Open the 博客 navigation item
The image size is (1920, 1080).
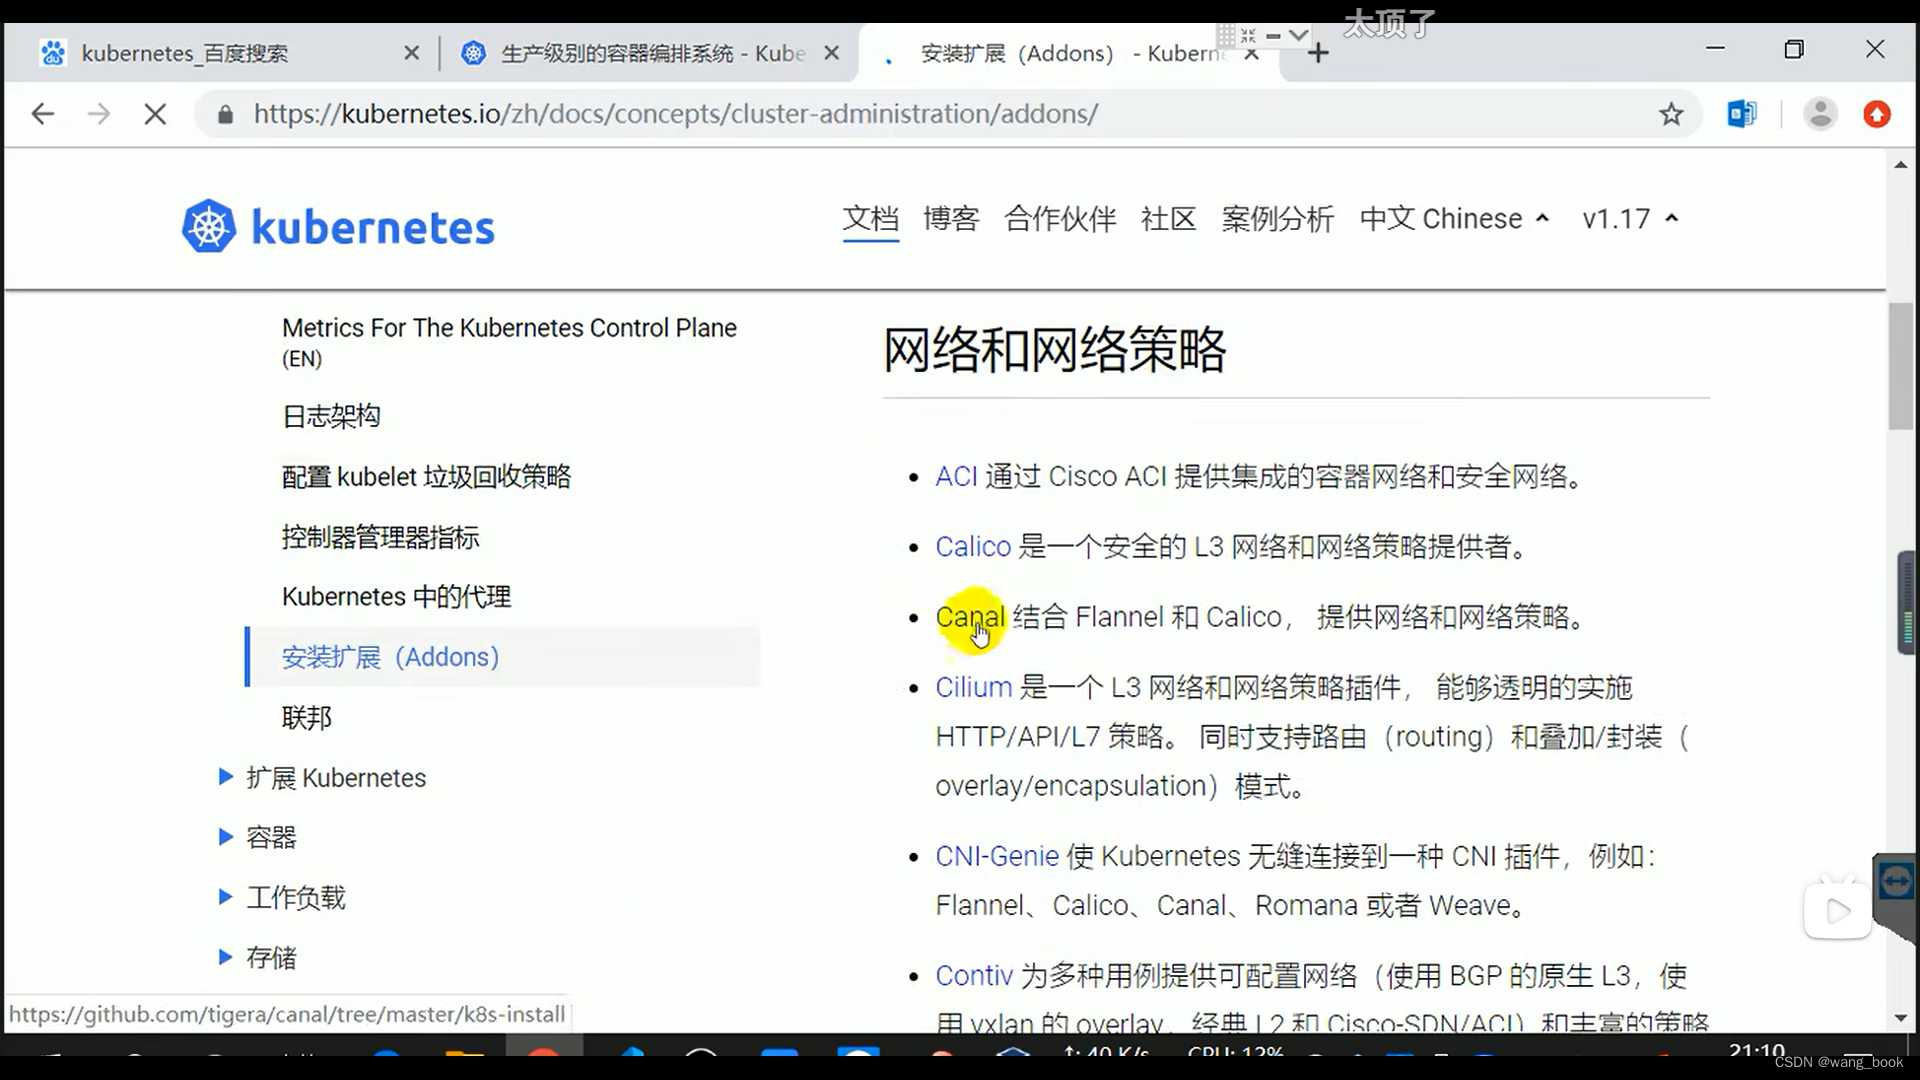[x=951, y=219]
